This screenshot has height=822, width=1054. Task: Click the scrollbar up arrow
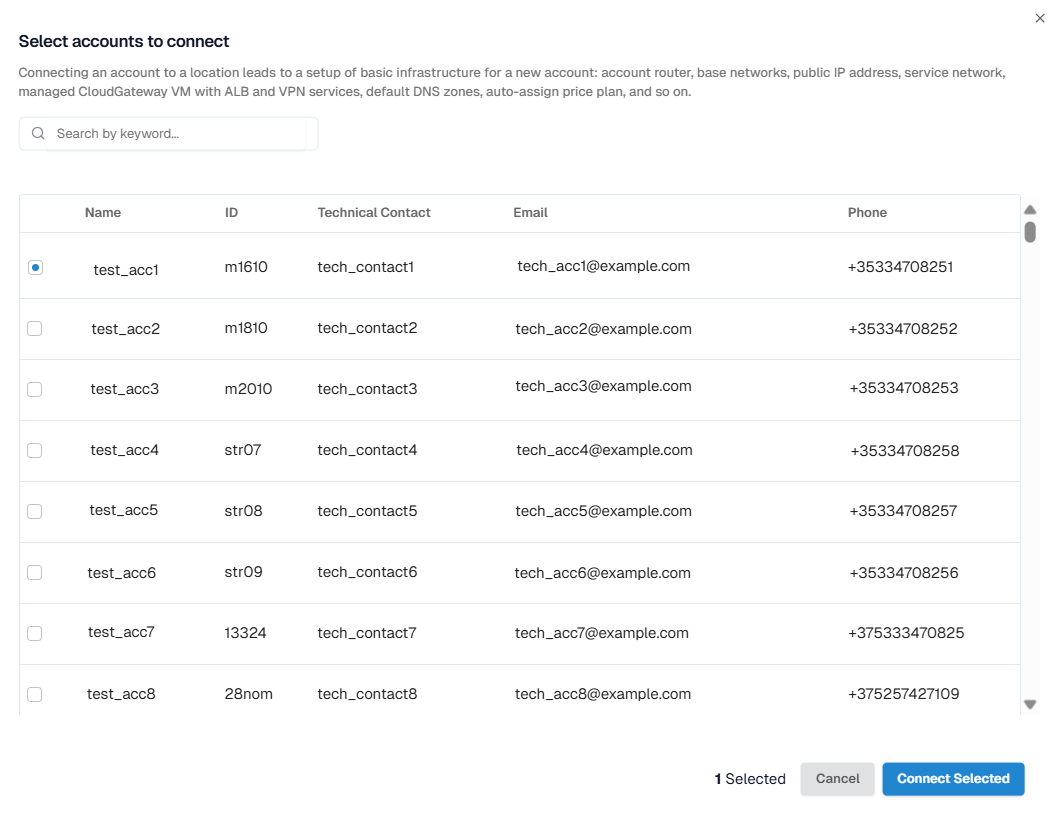pos(1030,210)
